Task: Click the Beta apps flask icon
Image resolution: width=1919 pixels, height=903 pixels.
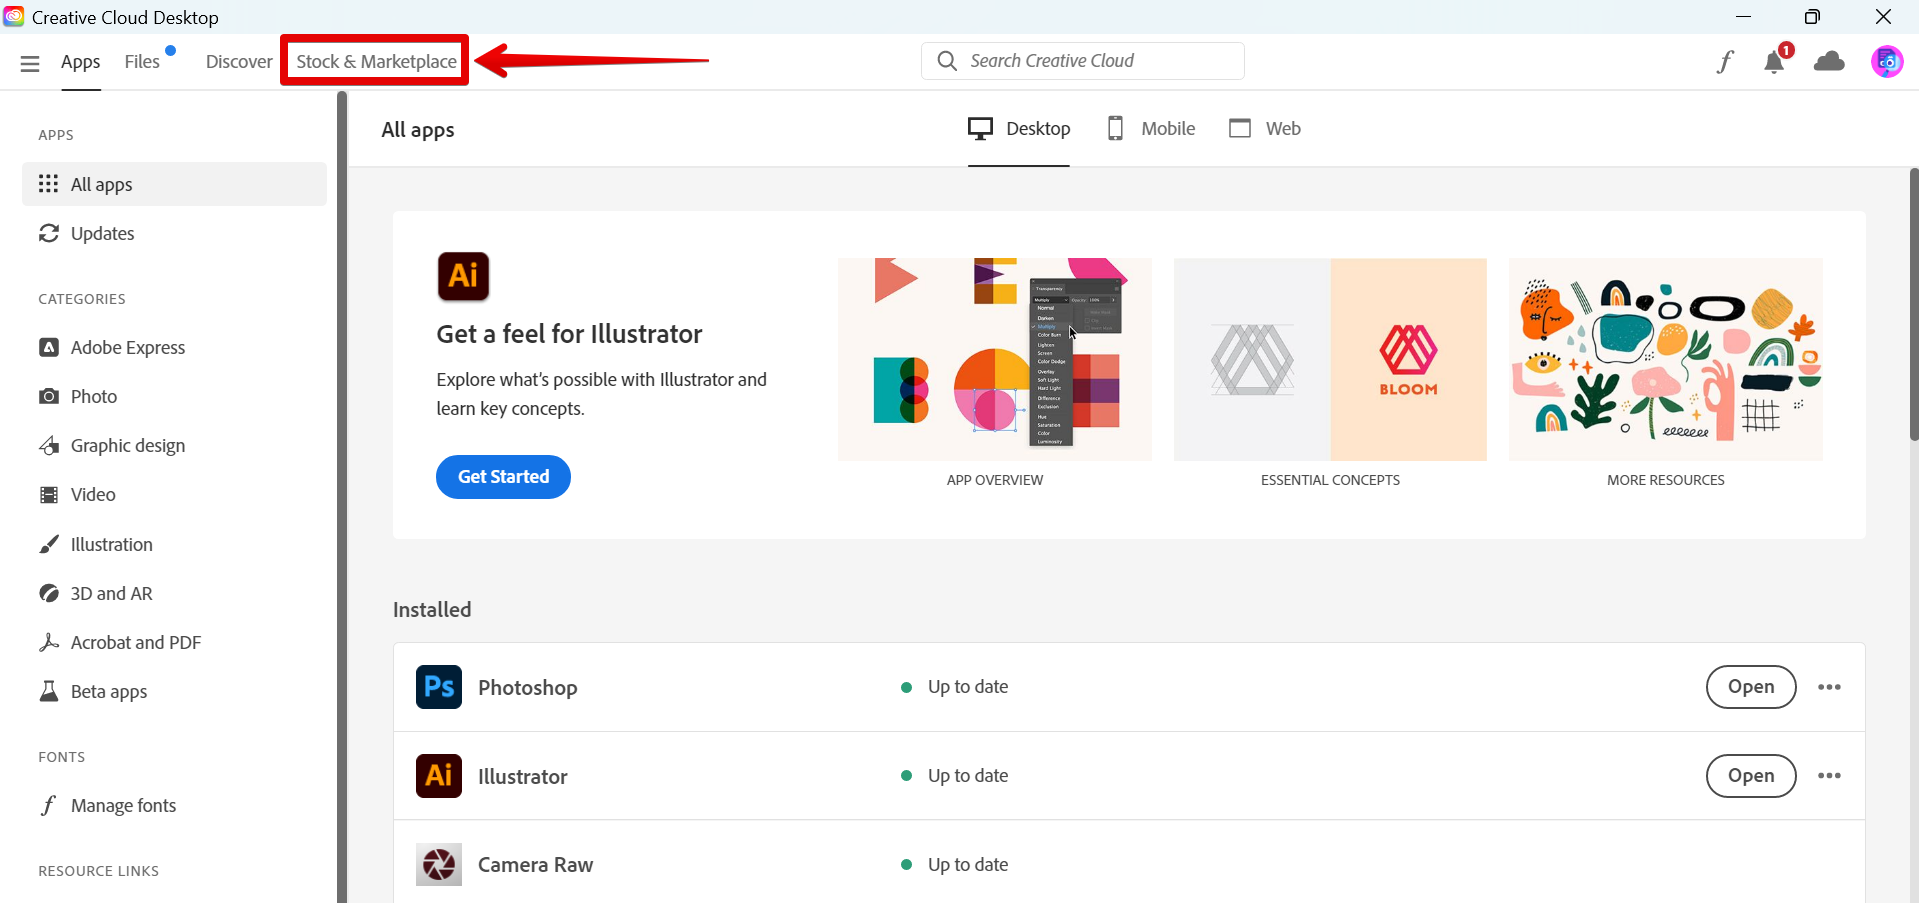Action: 48,691
